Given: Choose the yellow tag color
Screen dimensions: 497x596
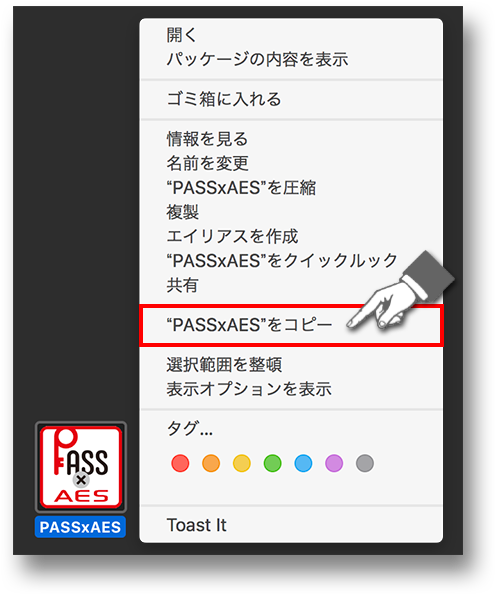Looking at the screenshot, I should (242, 463).
